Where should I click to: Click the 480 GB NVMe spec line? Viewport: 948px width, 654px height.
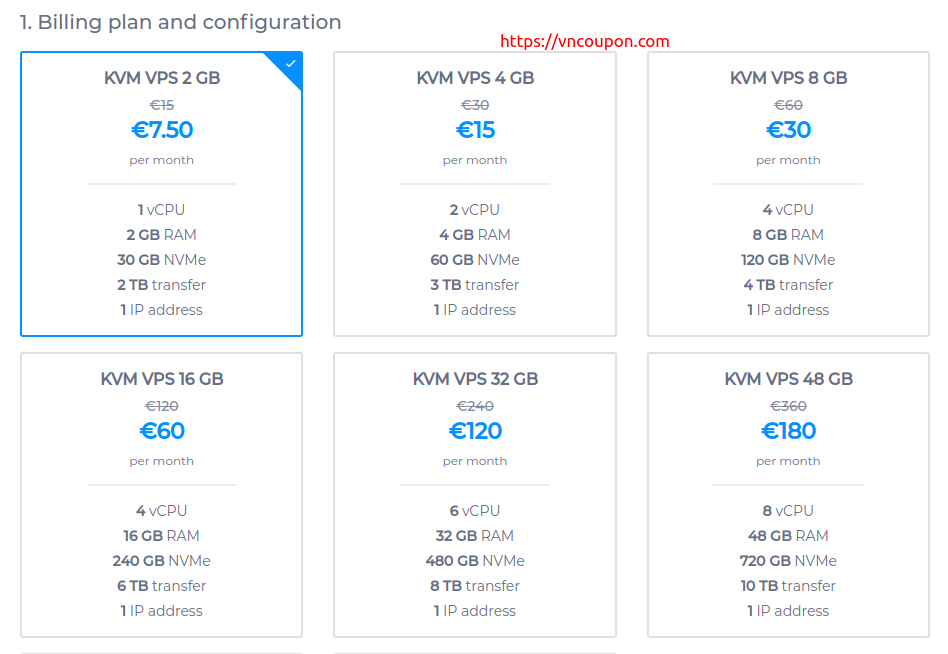pos(475,561)
